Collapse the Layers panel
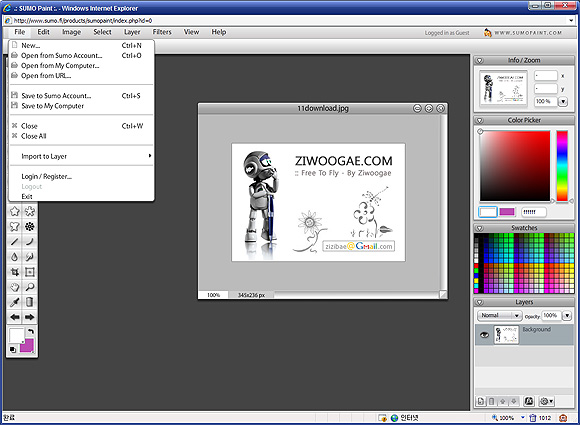The width and height of the screenshot is (580, 425). pyautogui.click(x=479, y=303)
